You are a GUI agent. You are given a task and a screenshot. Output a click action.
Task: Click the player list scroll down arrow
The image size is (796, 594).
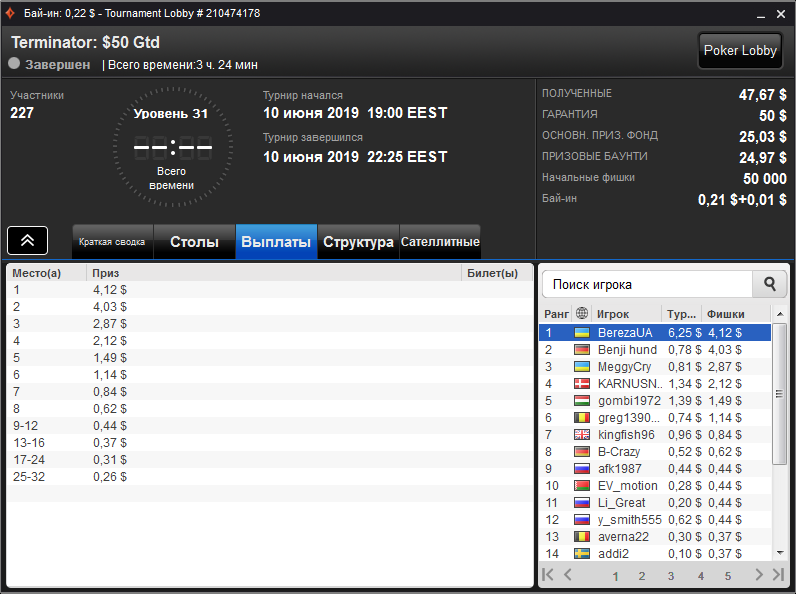coord(780,553)
